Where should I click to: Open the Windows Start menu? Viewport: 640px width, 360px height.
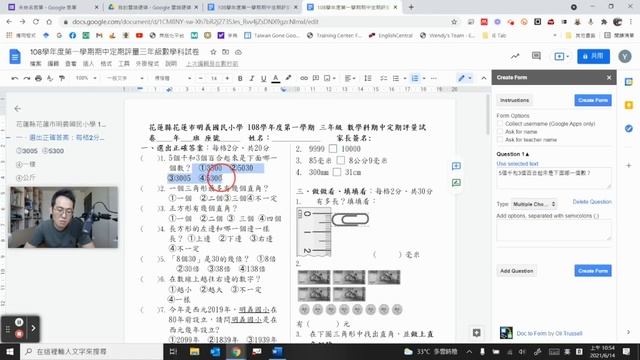click(10, 351)
